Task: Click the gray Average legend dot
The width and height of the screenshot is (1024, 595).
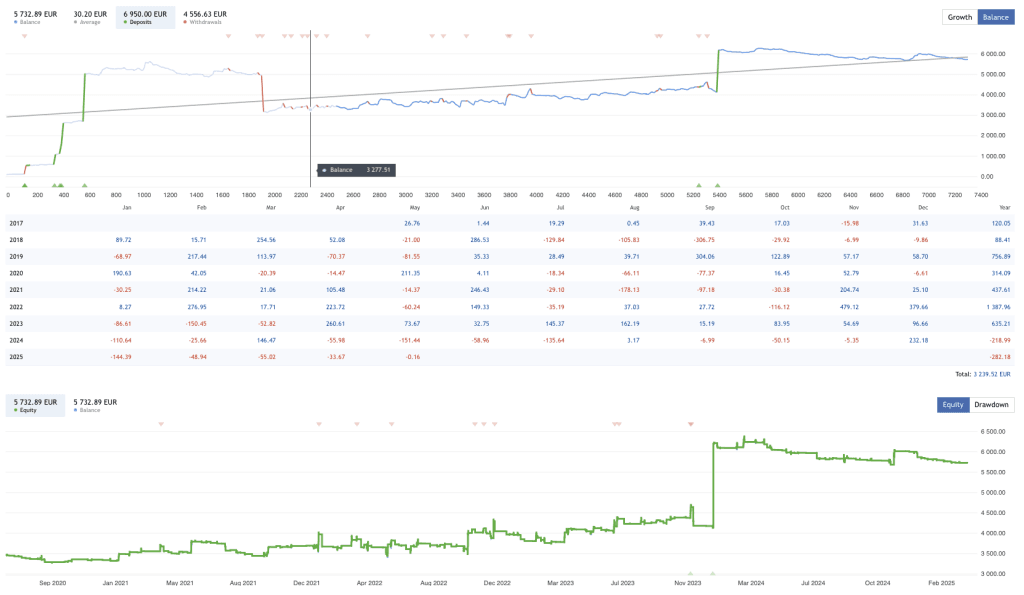Action: click(x=75, y=21)
